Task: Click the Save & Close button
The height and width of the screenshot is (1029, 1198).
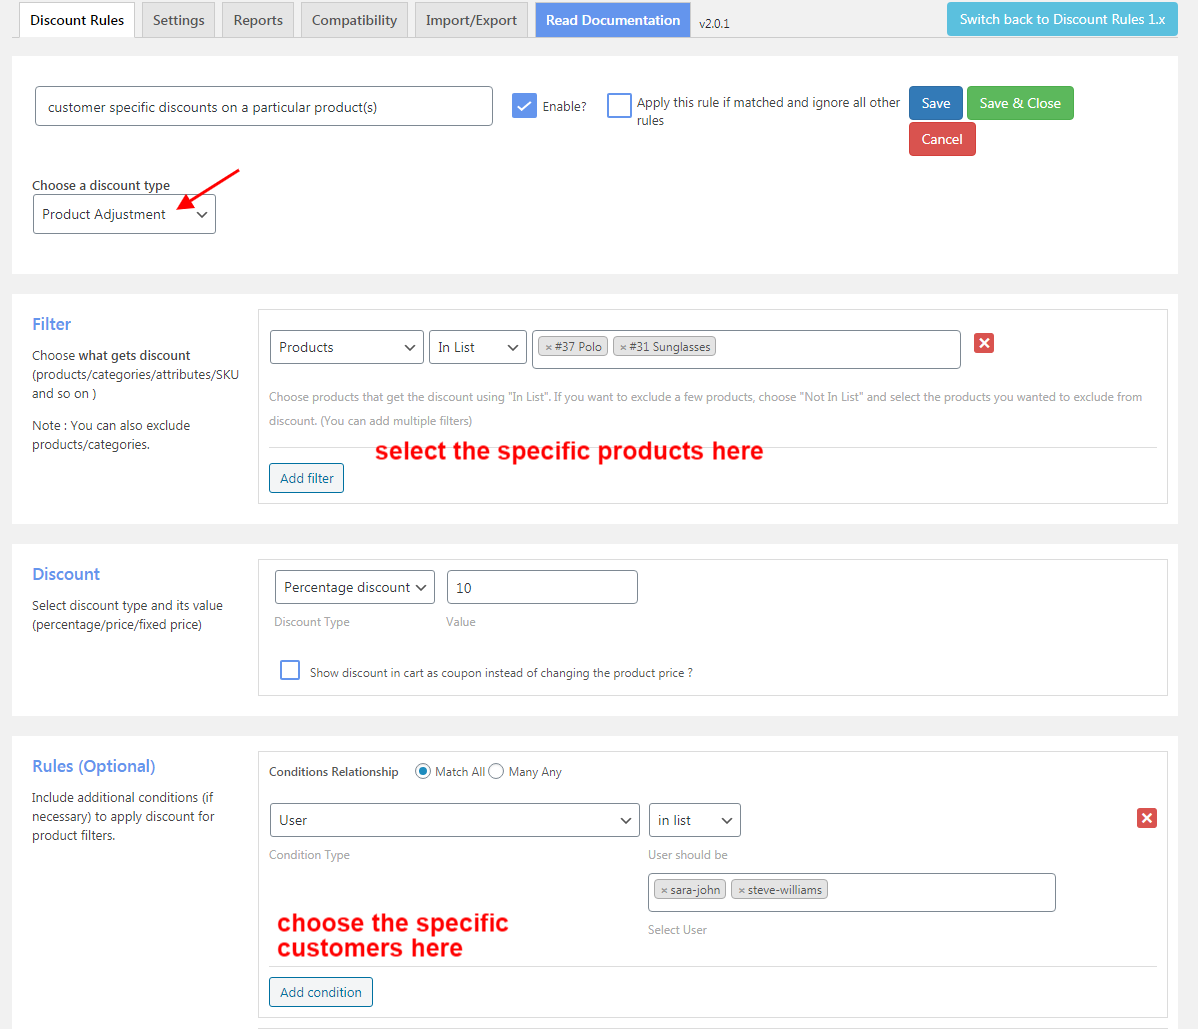Action: pos(1020,102)
